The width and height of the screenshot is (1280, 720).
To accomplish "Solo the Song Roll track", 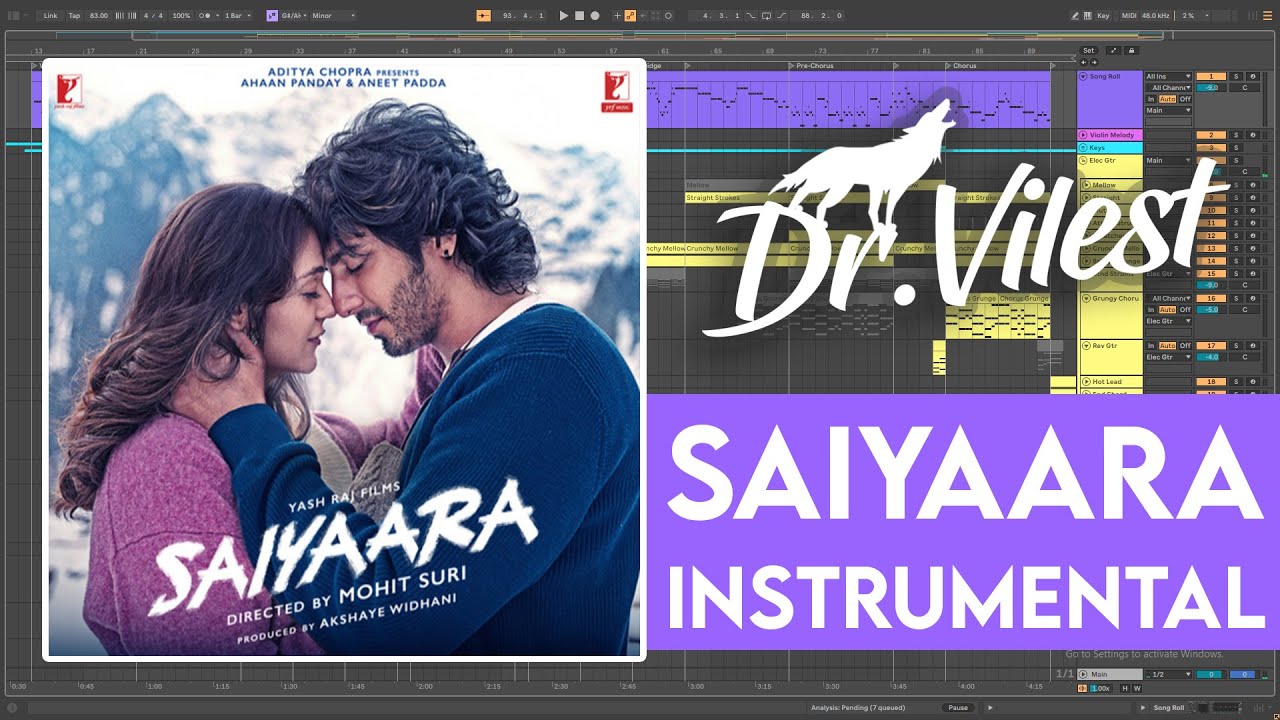I will (1236, 76).
